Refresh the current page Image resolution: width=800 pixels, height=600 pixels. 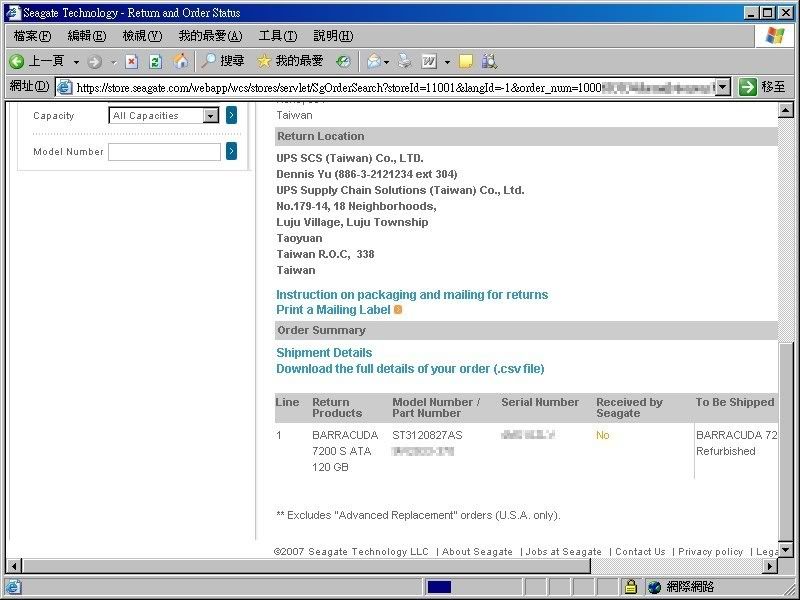pyautogui.click(x=156, y=61)
